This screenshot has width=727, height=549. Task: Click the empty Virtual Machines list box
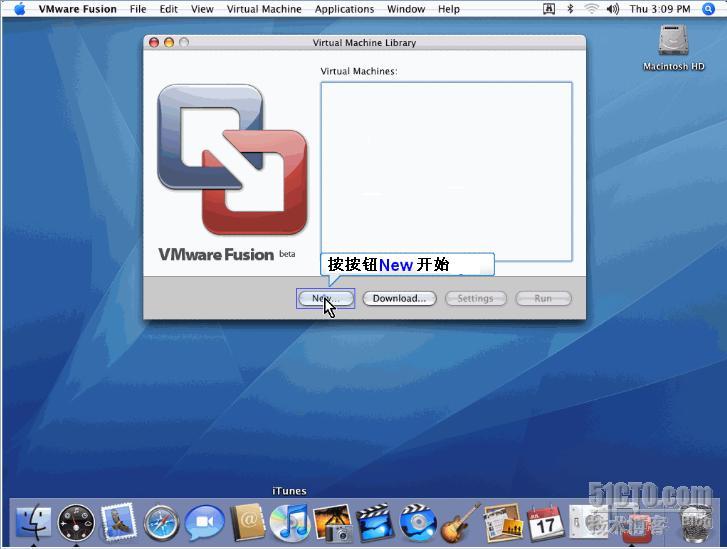tap(446, 172)
